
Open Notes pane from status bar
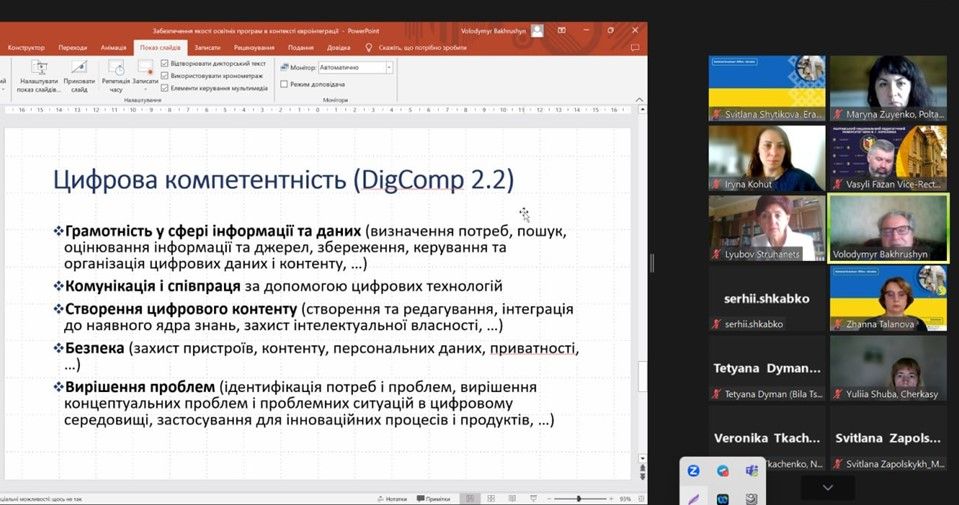pyautogui.click(x=395, y=498)
